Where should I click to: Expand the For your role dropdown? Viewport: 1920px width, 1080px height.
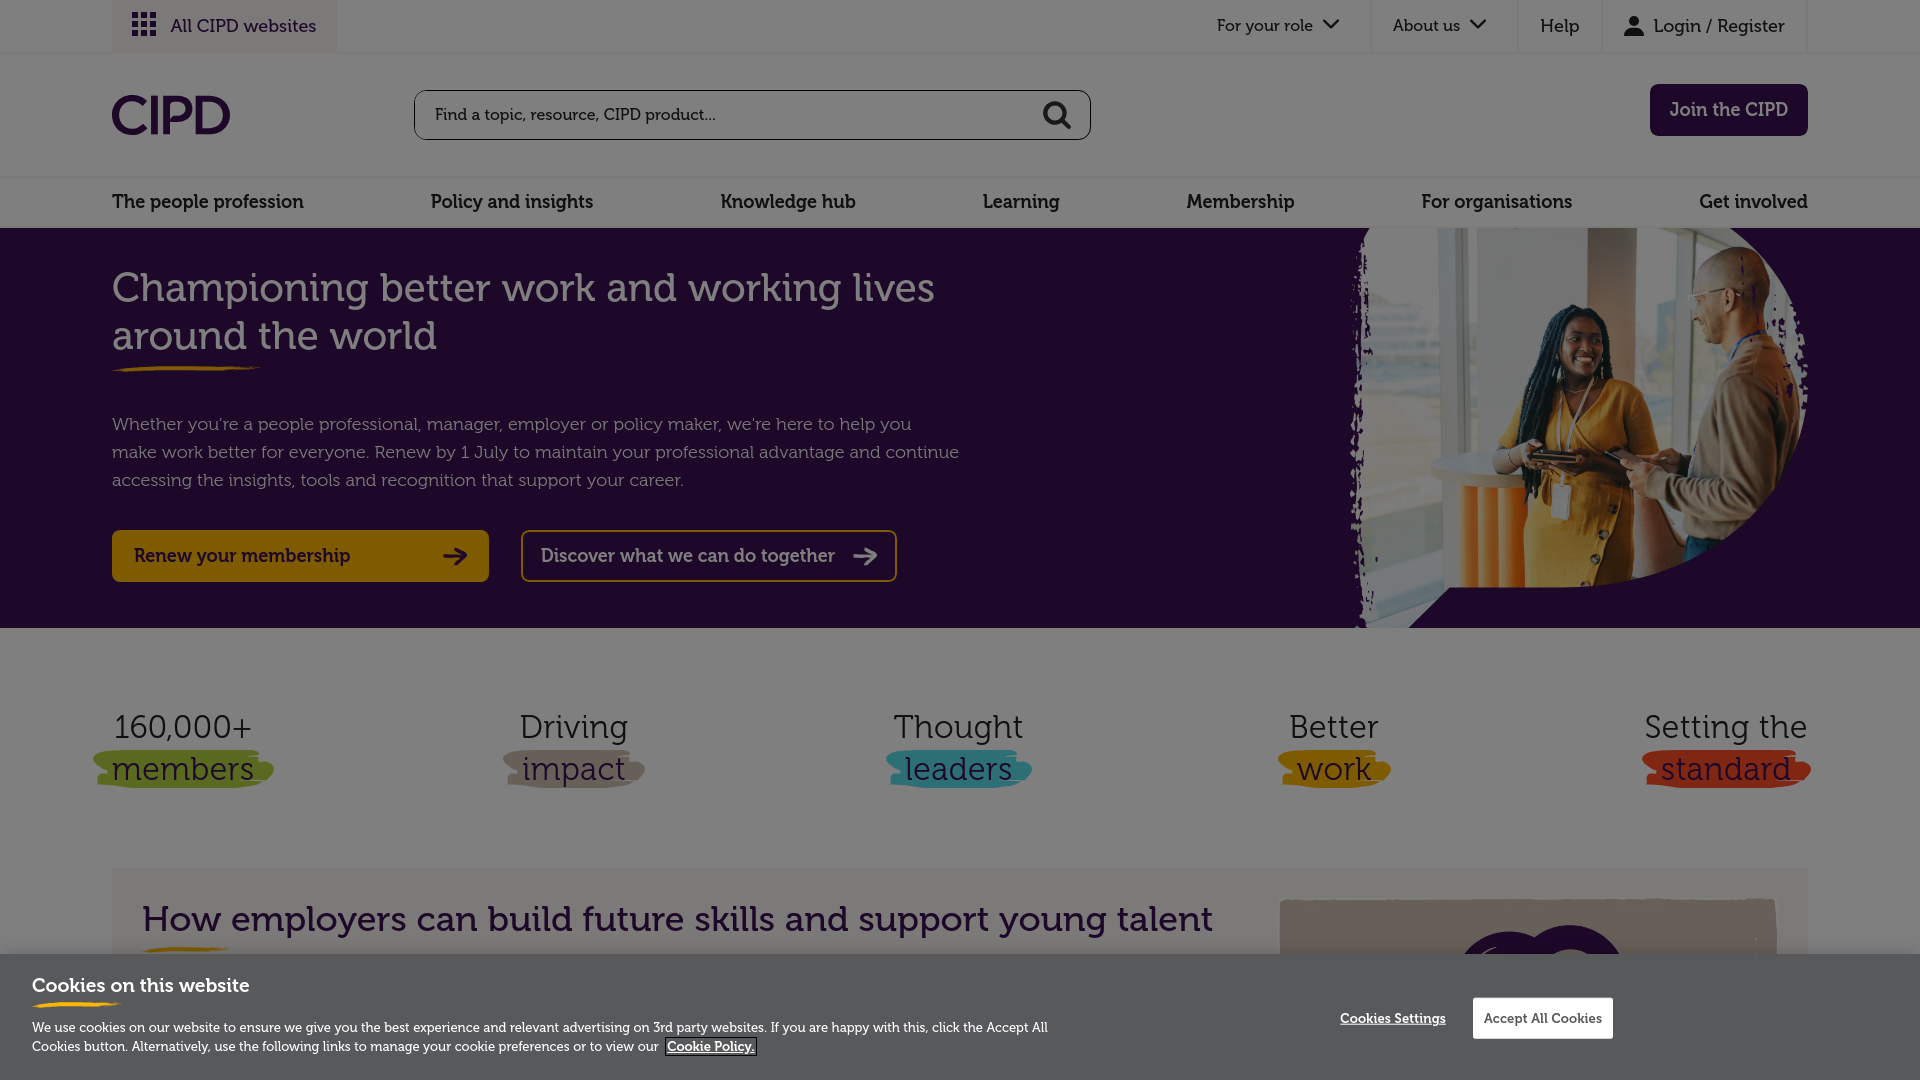point(1277,25)
